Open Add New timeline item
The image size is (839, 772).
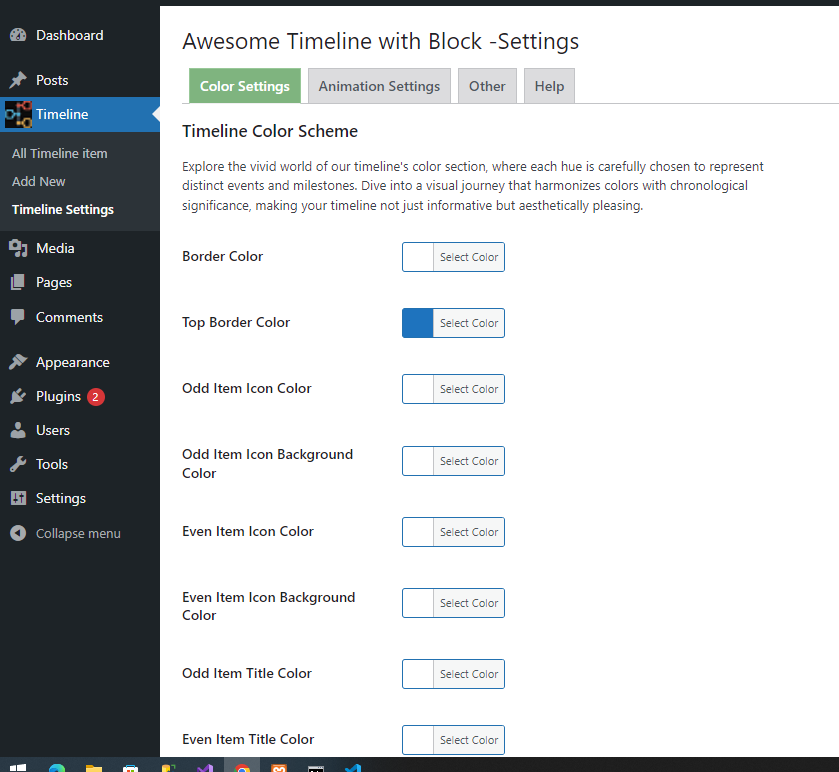[39, 181]
